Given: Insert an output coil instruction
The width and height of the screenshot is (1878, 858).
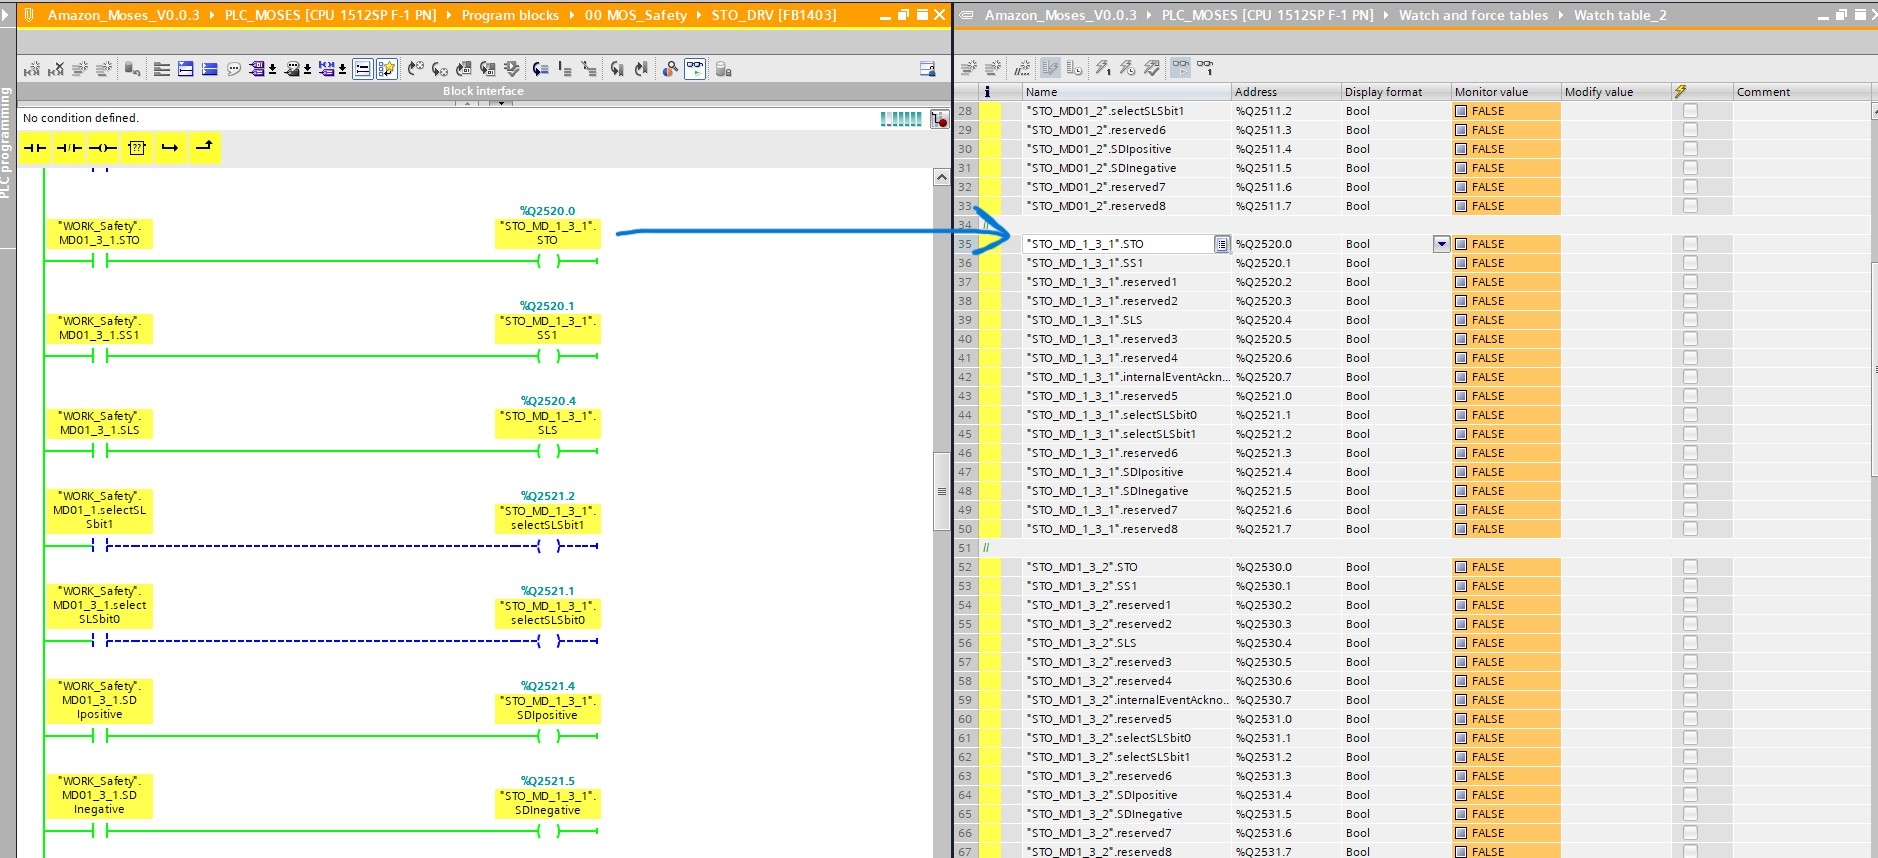Looking at the screenshot, I should point(103,148).
